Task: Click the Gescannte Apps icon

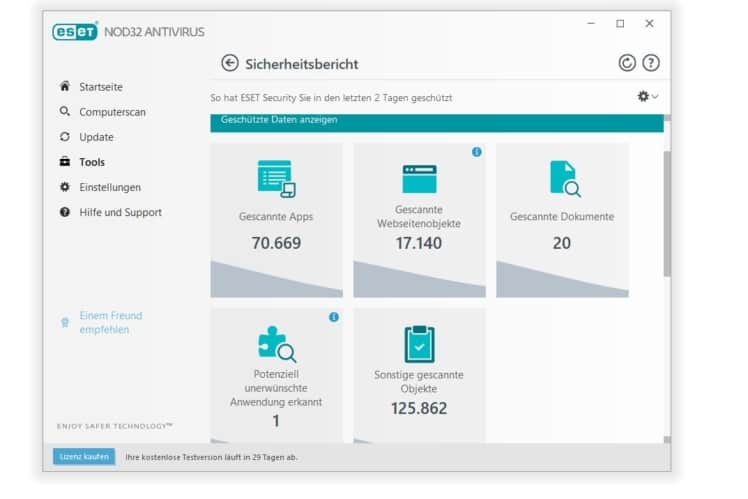Action: coord(276,179)
